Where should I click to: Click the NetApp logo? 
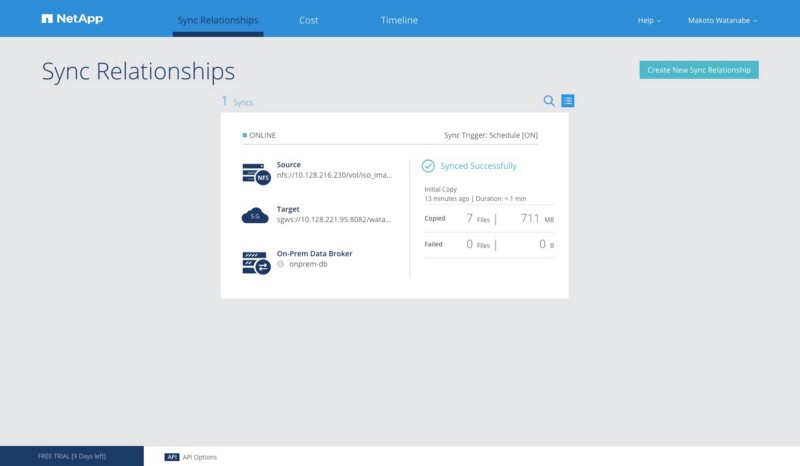[72, 19]
